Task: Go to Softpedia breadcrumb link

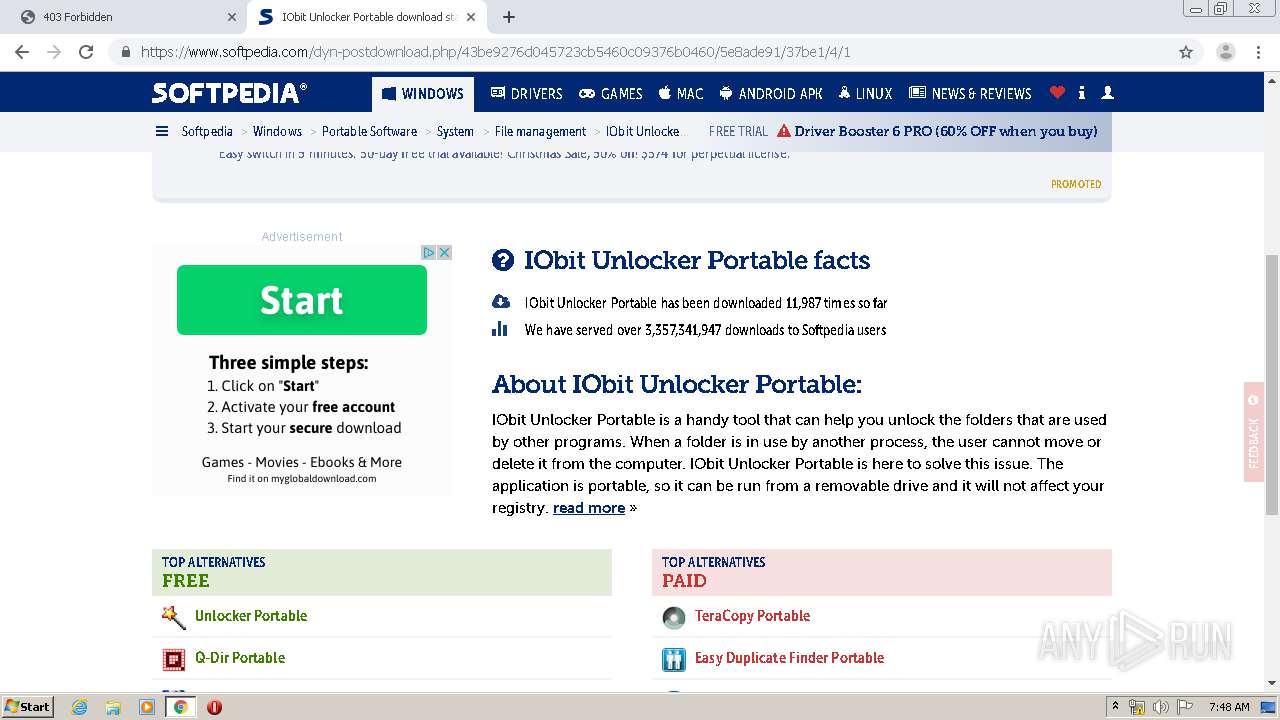Action: (207, 131)
